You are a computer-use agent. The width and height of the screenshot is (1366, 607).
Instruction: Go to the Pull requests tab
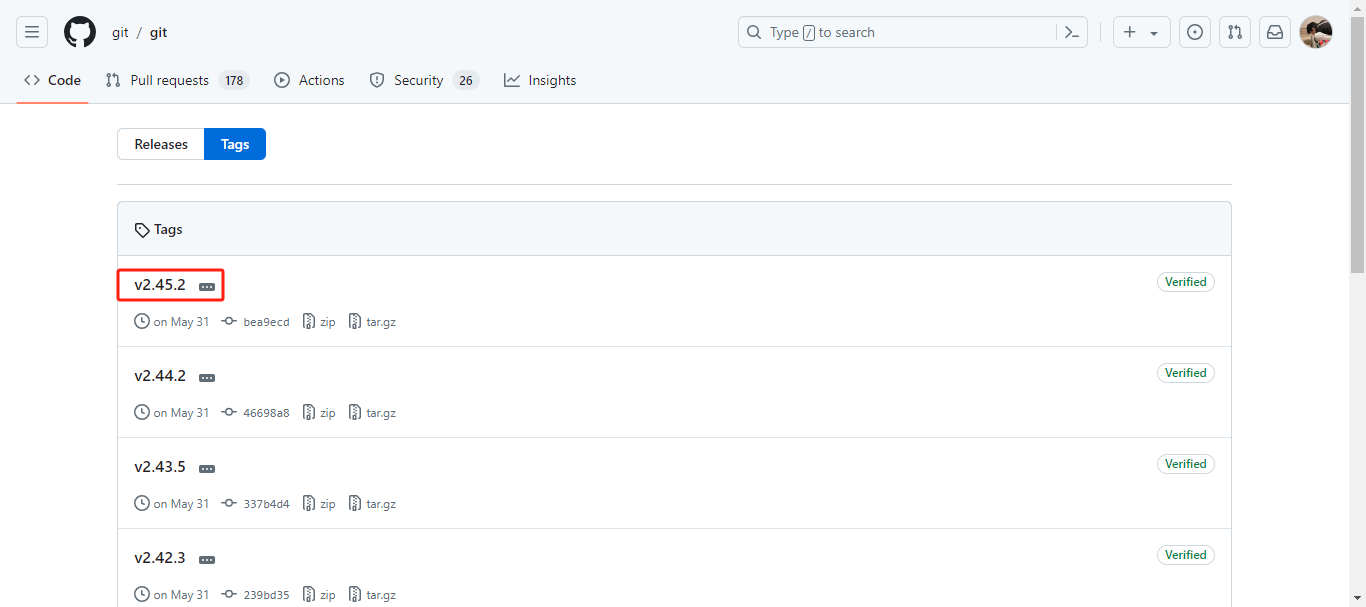[x=169, y=80]
